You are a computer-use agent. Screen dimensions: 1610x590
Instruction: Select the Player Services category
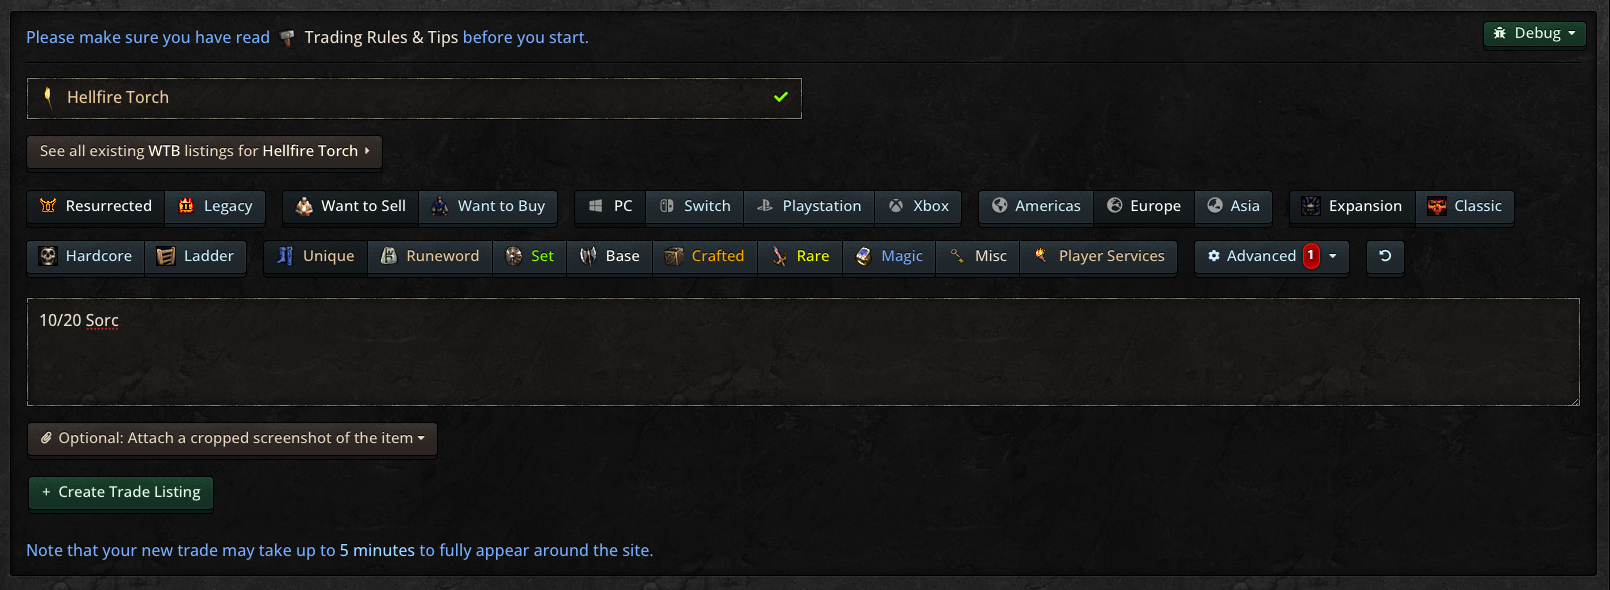click(1099, 256)
